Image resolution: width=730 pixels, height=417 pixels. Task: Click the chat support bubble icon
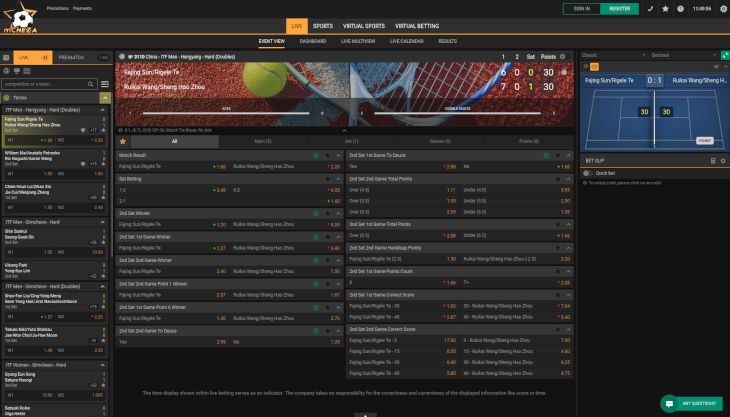(x=669, y=404)
